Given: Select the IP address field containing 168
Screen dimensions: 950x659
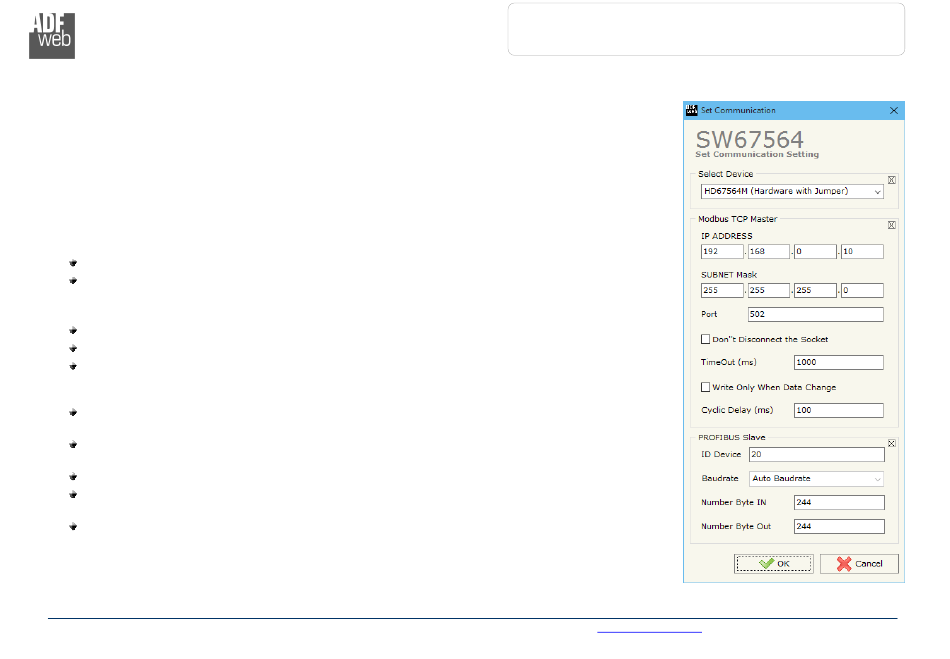Looking at the screenshot, I should pos(769,251).
